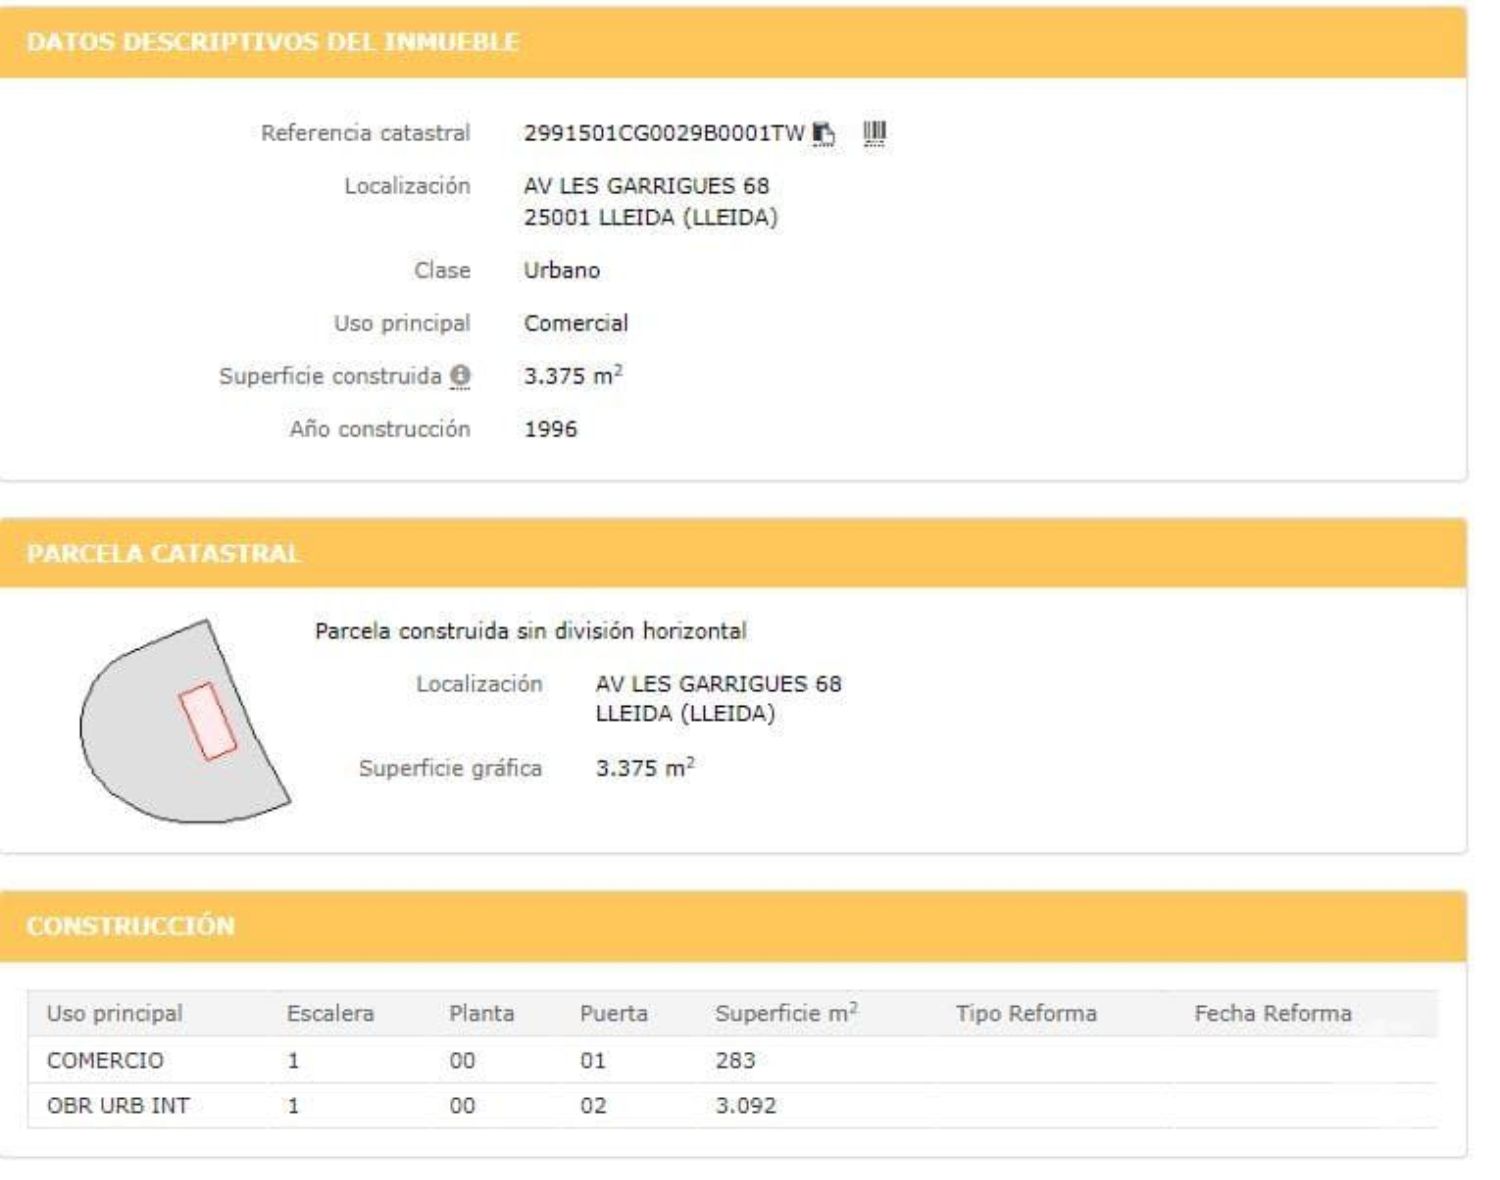Viewport: 1500px width, 1180px height.
Task: Click the Puerta column header
Action: (x=613, y=1013)
